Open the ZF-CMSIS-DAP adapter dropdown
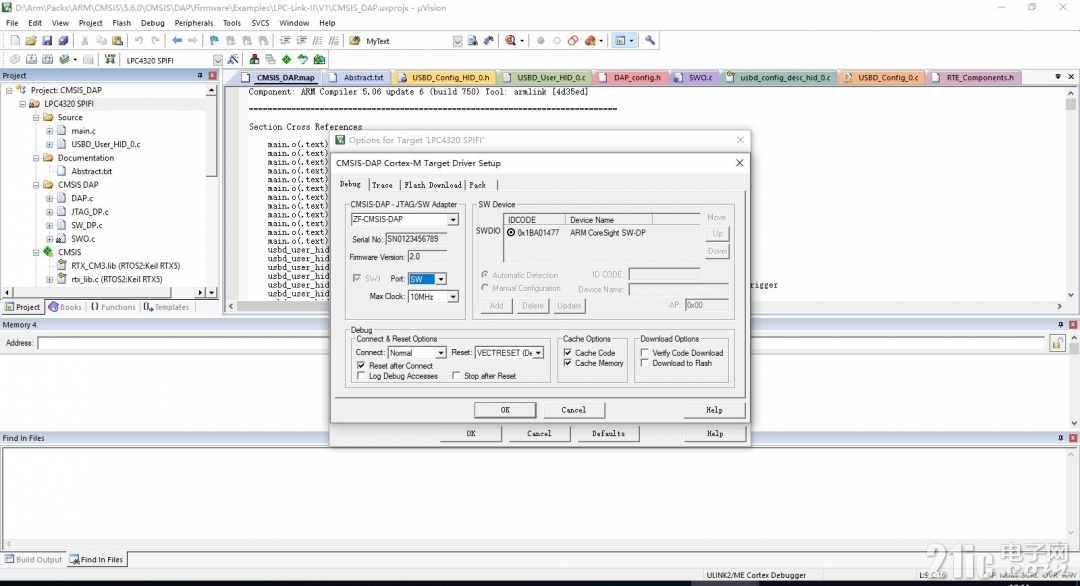The width and height of the screenshot is (1080, 586). pyautogui.click(x=453, y=220)
